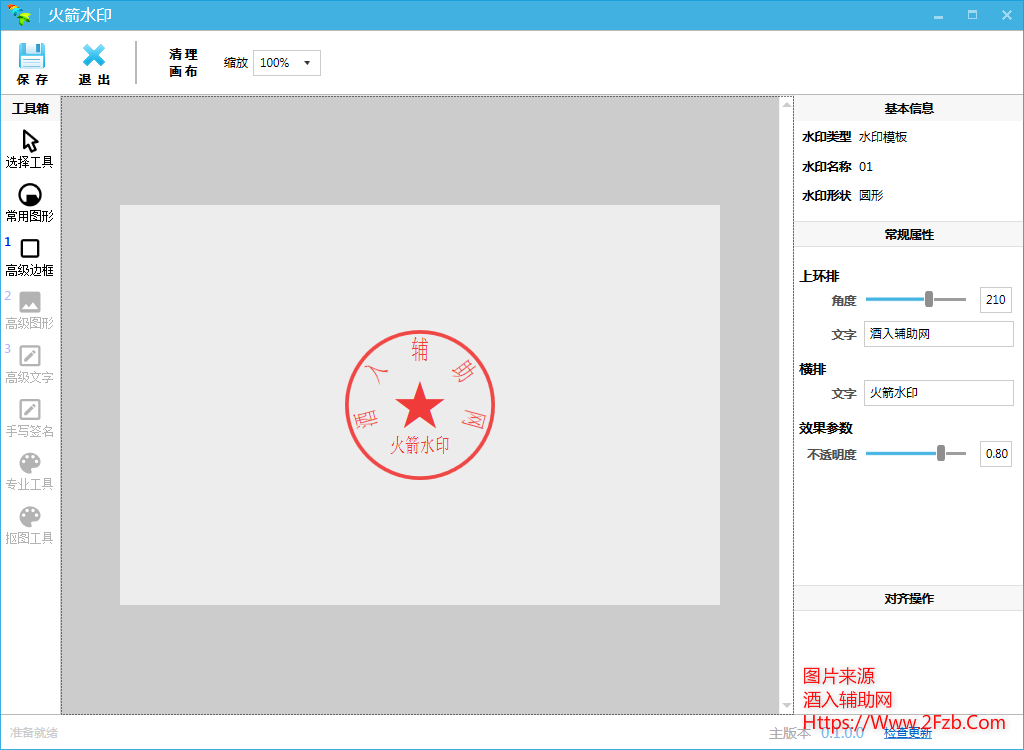Screen dimensions: 1024x750
Task: Click the horizontal text field 火箭水印
Action: click(938, 393)
